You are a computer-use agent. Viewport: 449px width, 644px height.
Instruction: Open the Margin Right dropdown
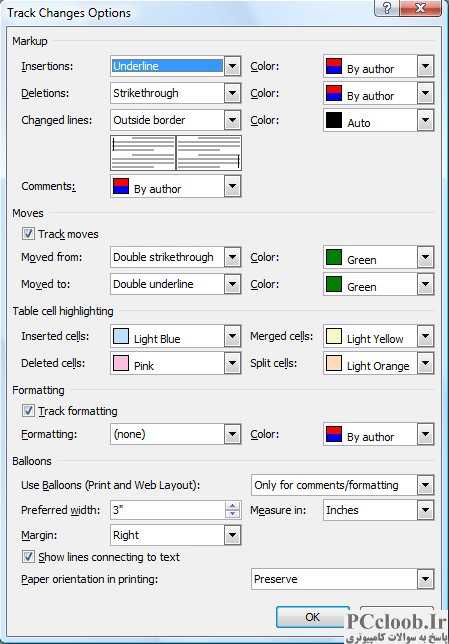(x=233, y=535)
